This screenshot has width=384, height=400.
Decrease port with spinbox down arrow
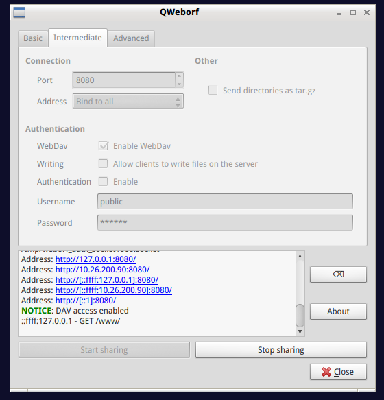[x=179, y=84]
